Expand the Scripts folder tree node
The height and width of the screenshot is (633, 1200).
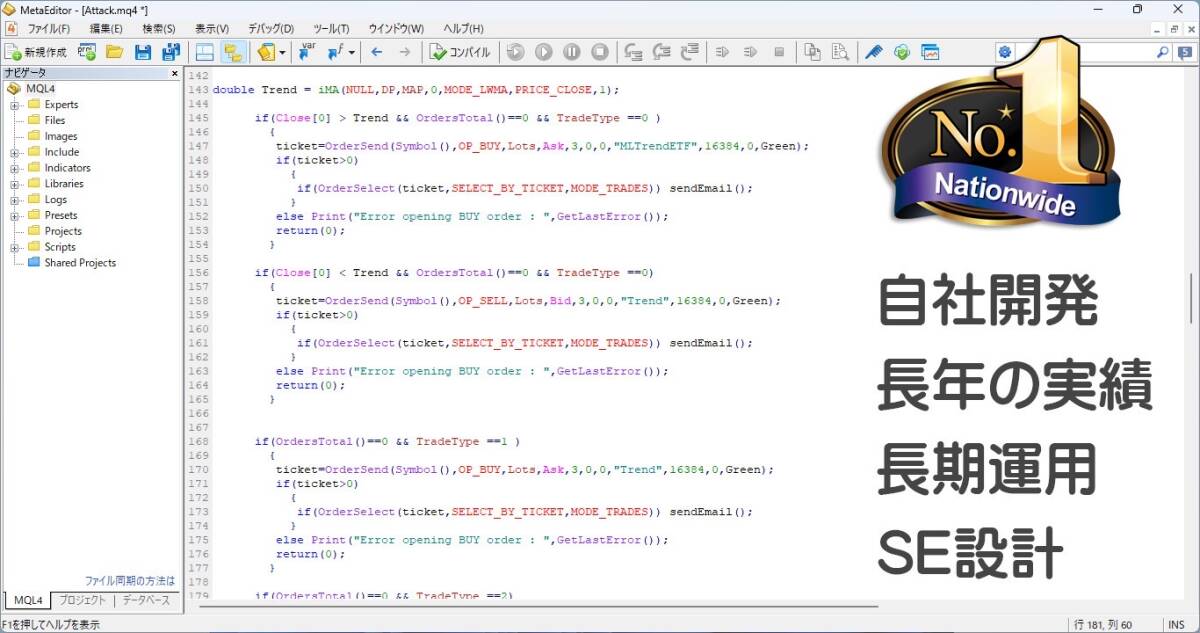coord(15,247)
